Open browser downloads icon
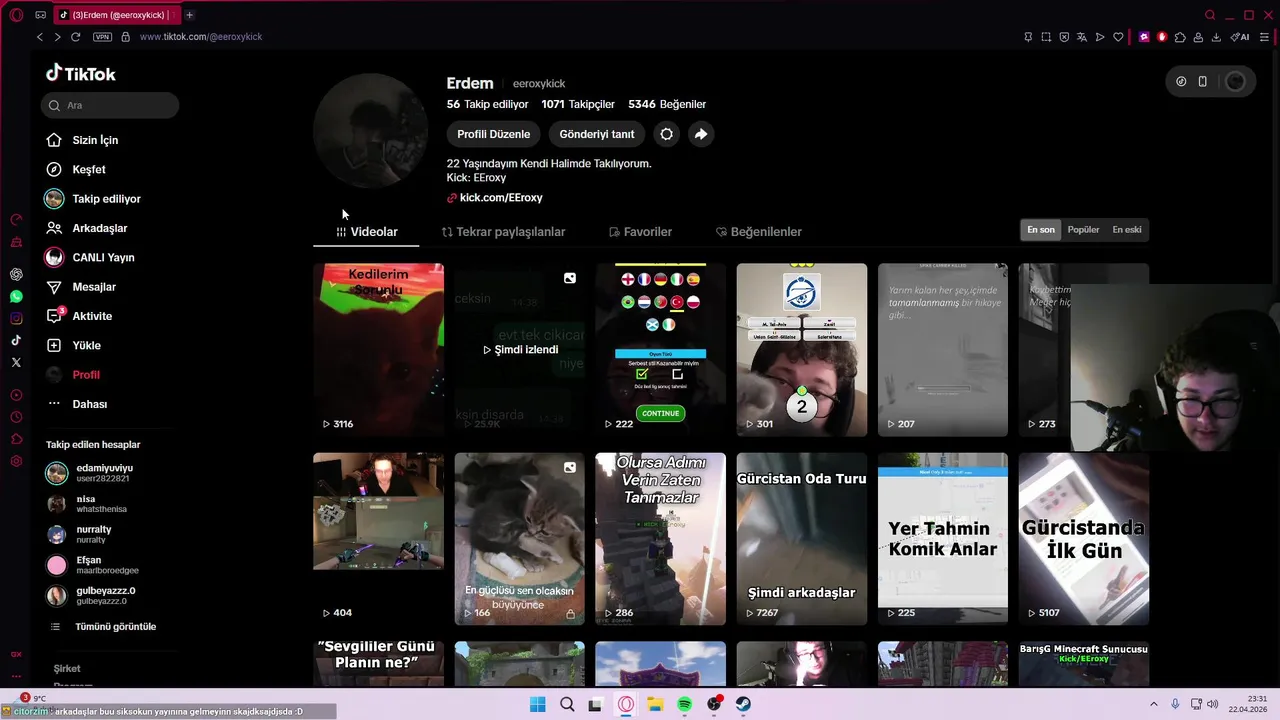 1216,37
